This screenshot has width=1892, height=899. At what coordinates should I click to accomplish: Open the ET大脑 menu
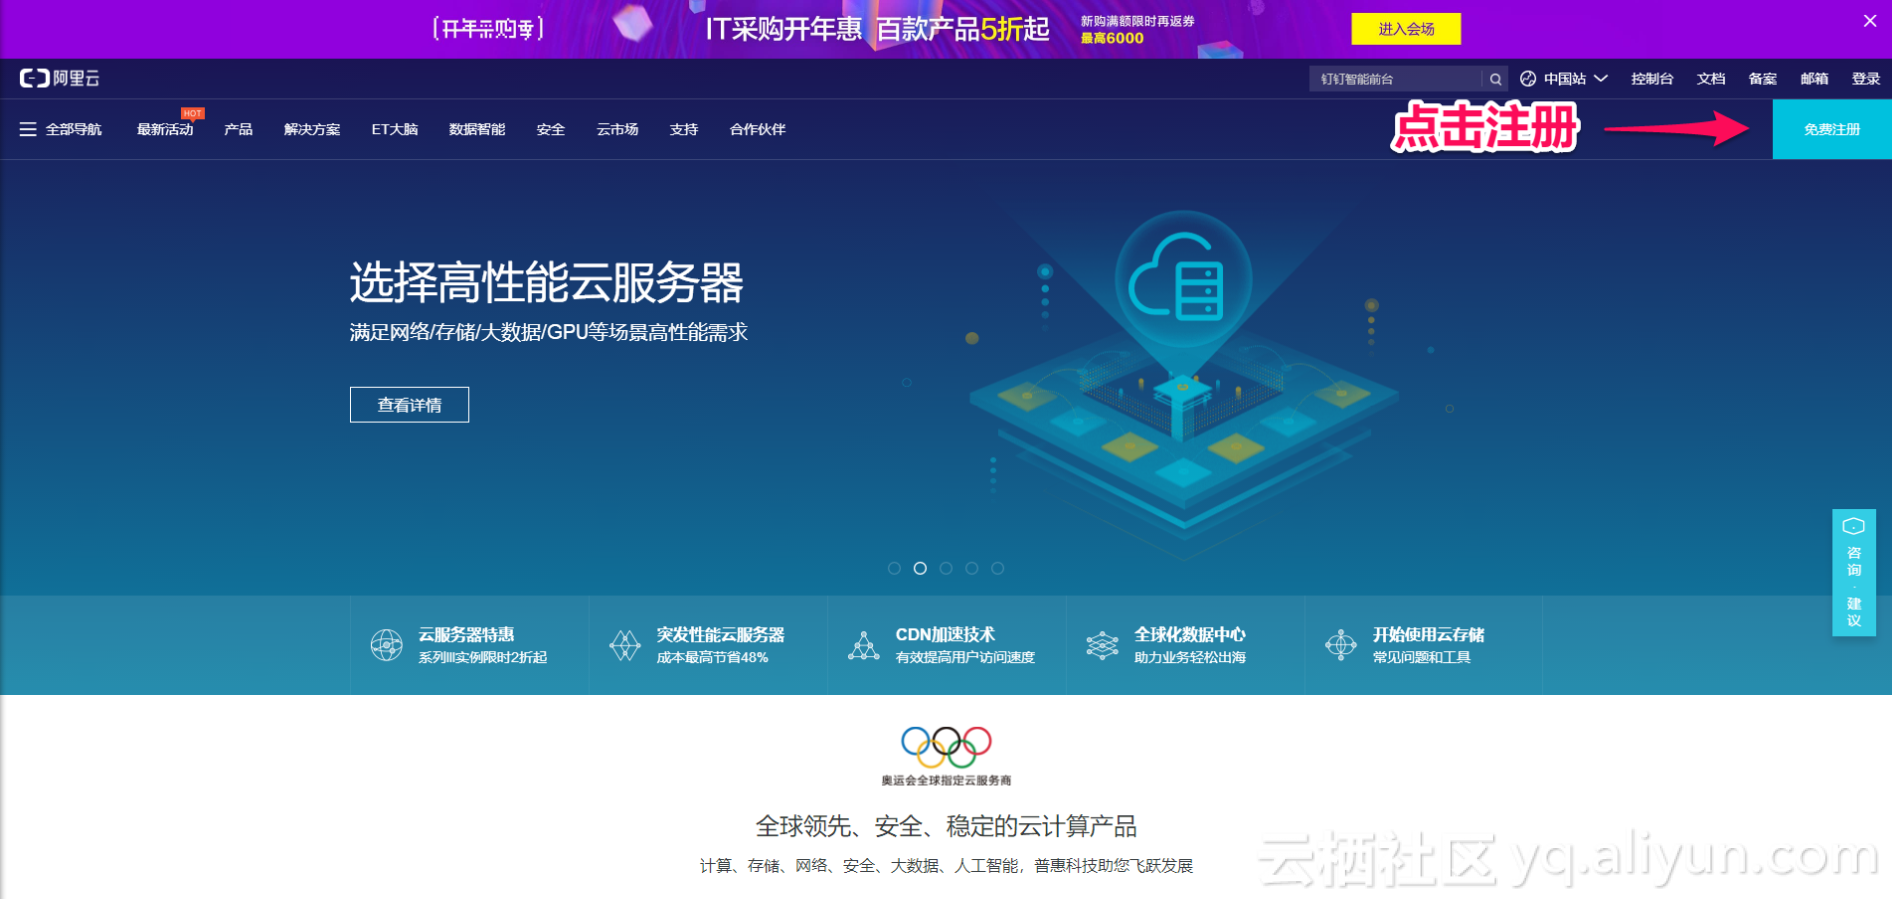point(394,129)
